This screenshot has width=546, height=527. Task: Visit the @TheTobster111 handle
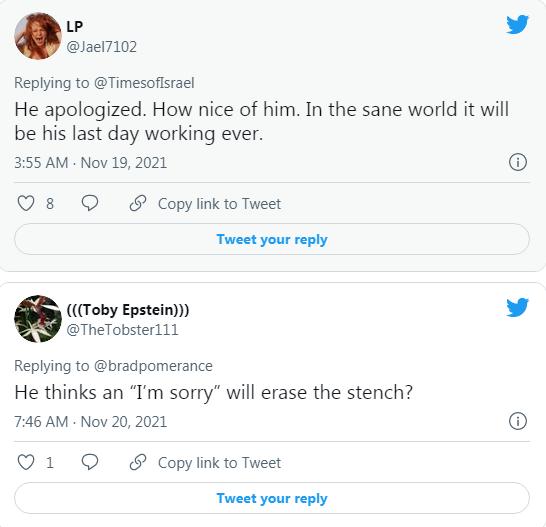coord(122,330)
